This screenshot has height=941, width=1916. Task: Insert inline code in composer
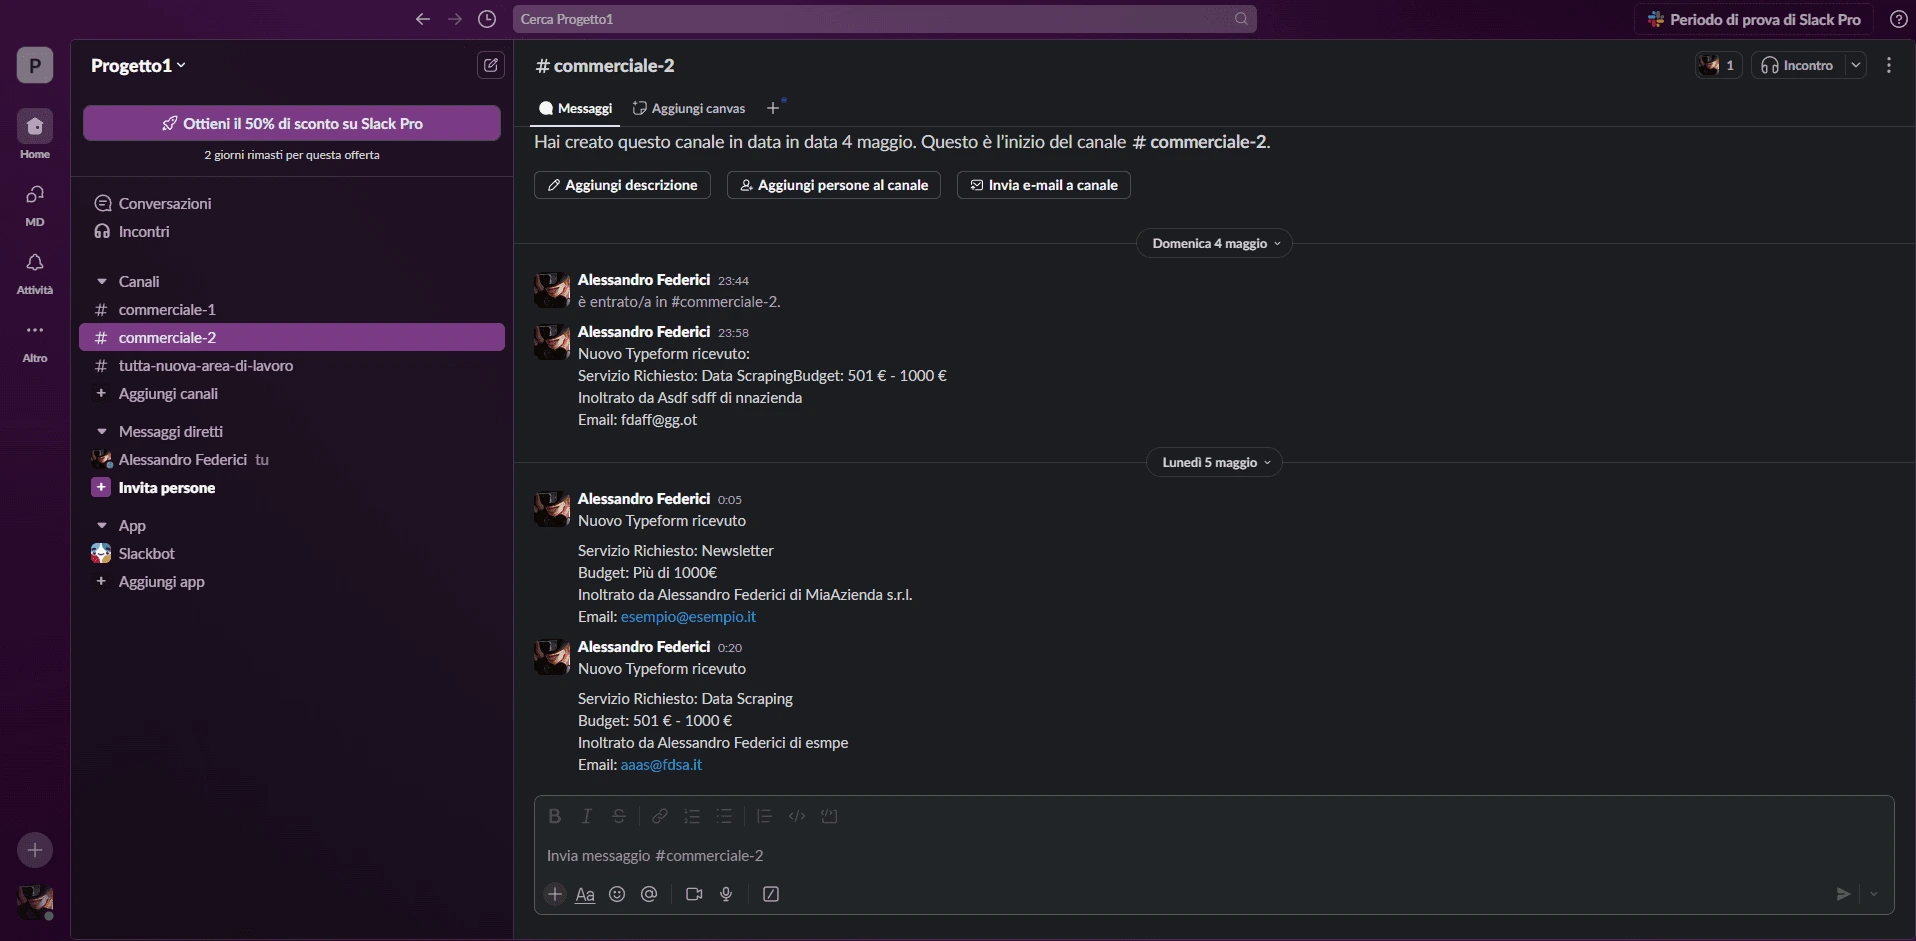tap(797, 817)
